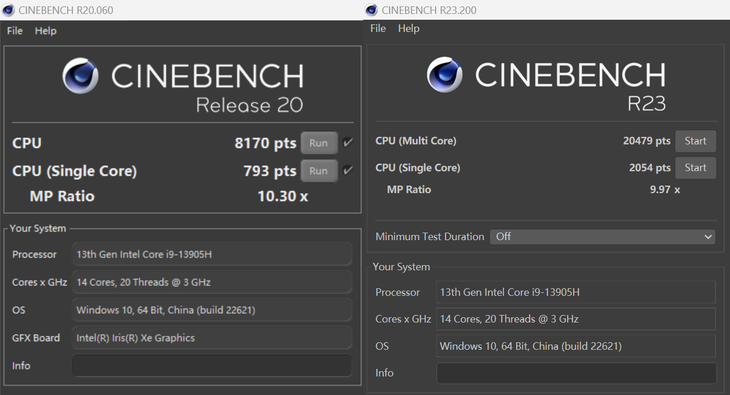This screenshot has width=730, height=395.
Task: Select the 9.97 x MP Ratio value
Action: 665,190
